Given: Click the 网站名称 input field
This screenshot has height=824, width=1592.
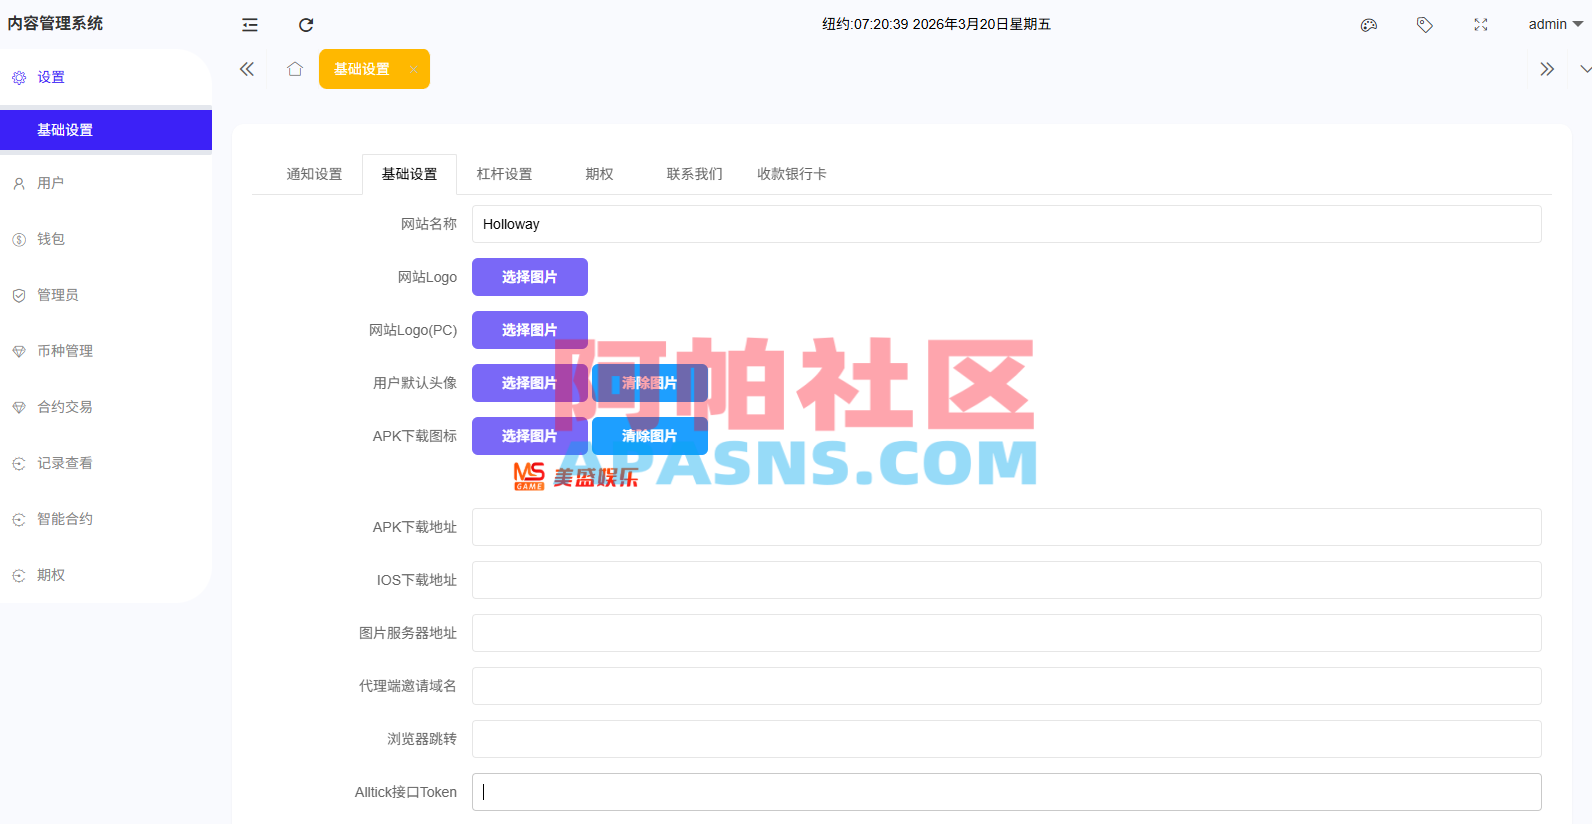Looking at the screenshot, I should (1006, 224).
